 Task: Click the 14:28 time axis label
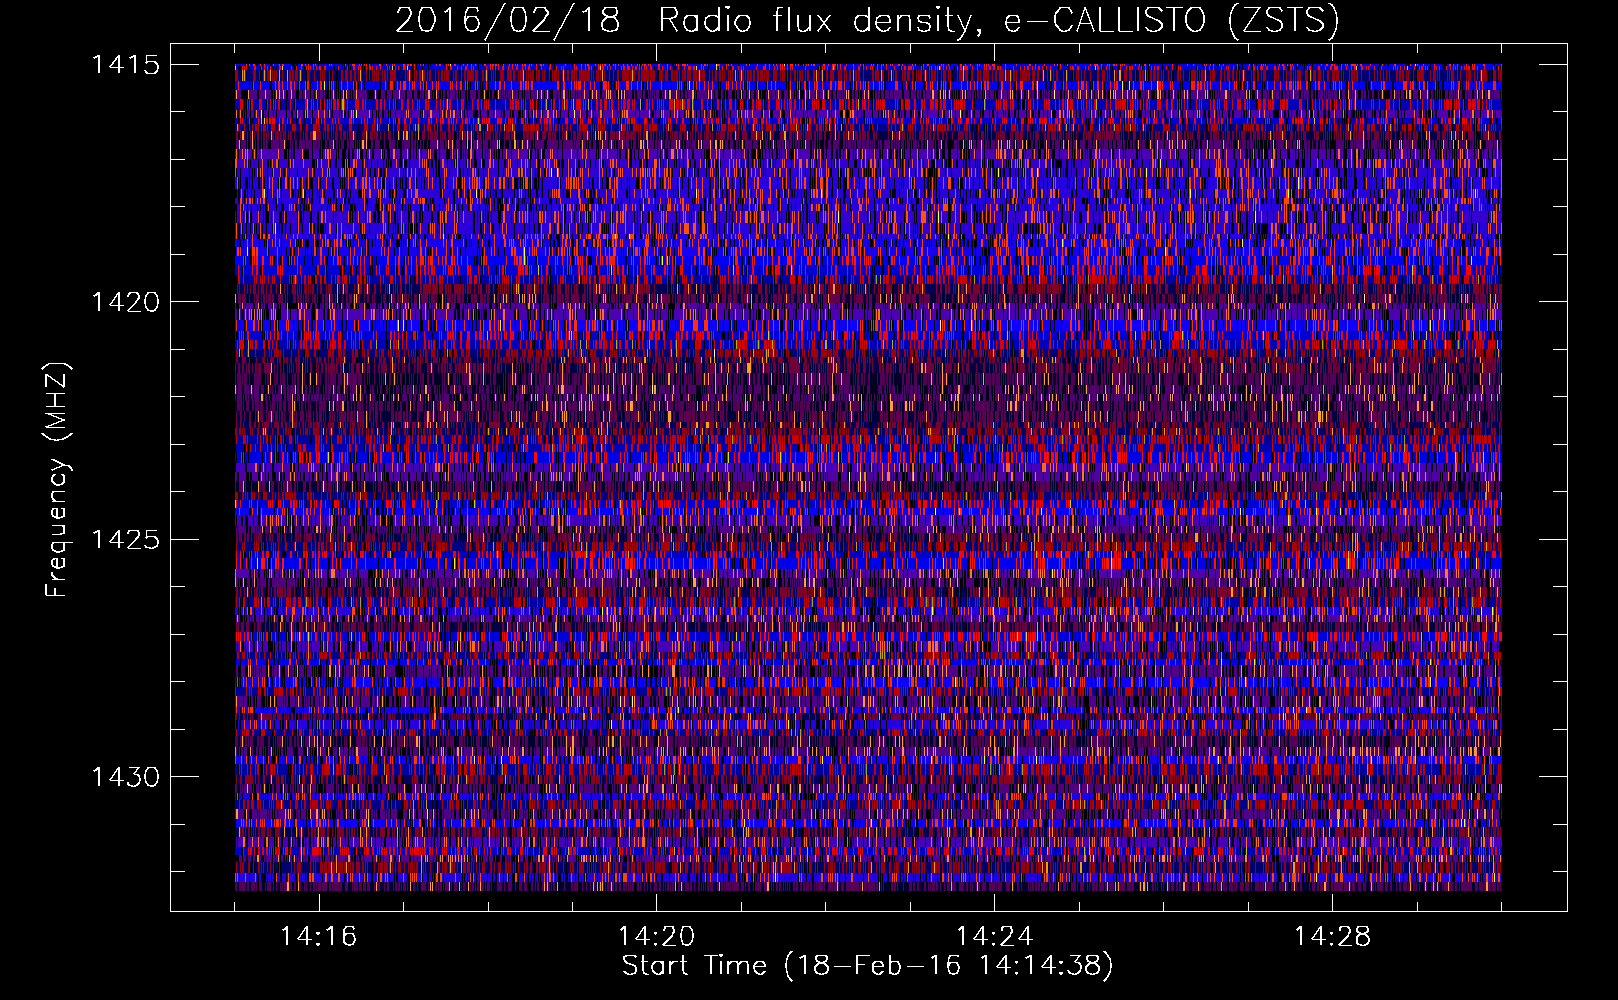pyautogui.click(x=1332, y=937)
